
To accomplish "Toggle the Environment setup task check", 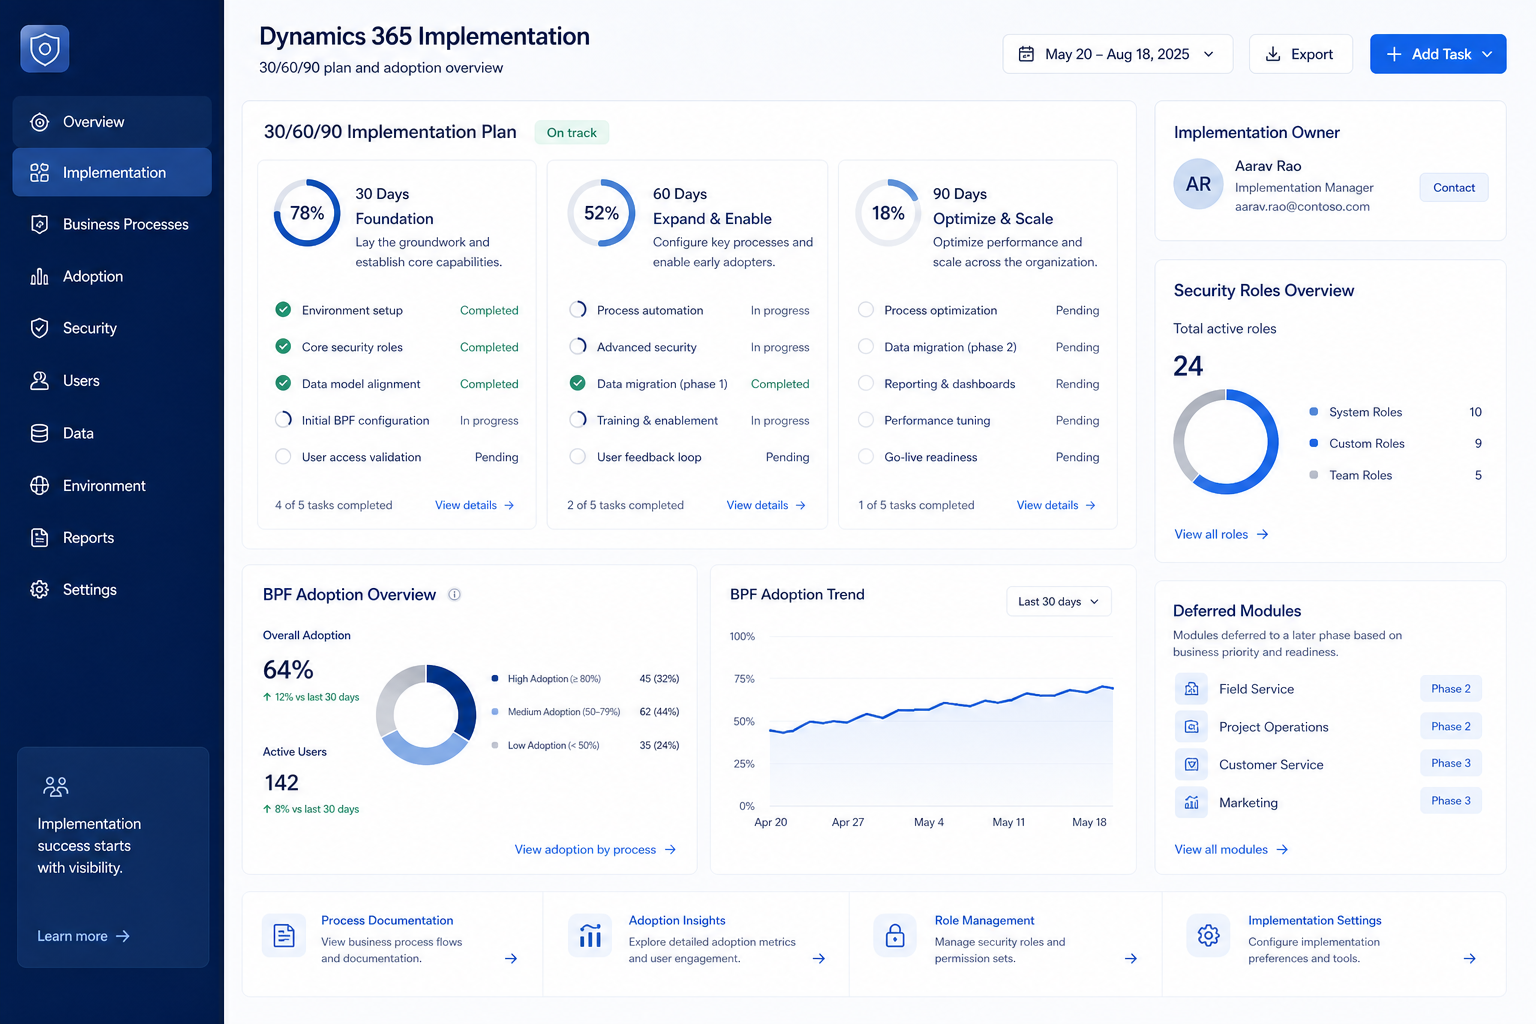I will click(x=283, y=310).
